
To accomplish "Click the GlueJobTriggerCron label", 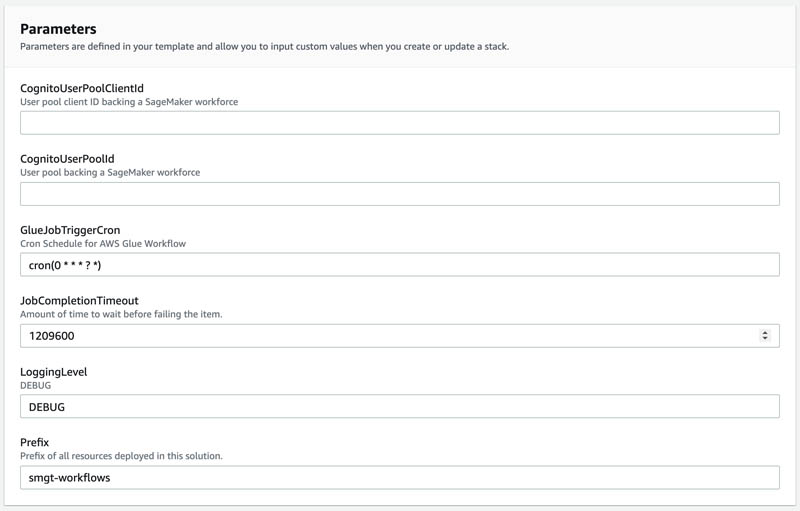I will tap(70, 230).
